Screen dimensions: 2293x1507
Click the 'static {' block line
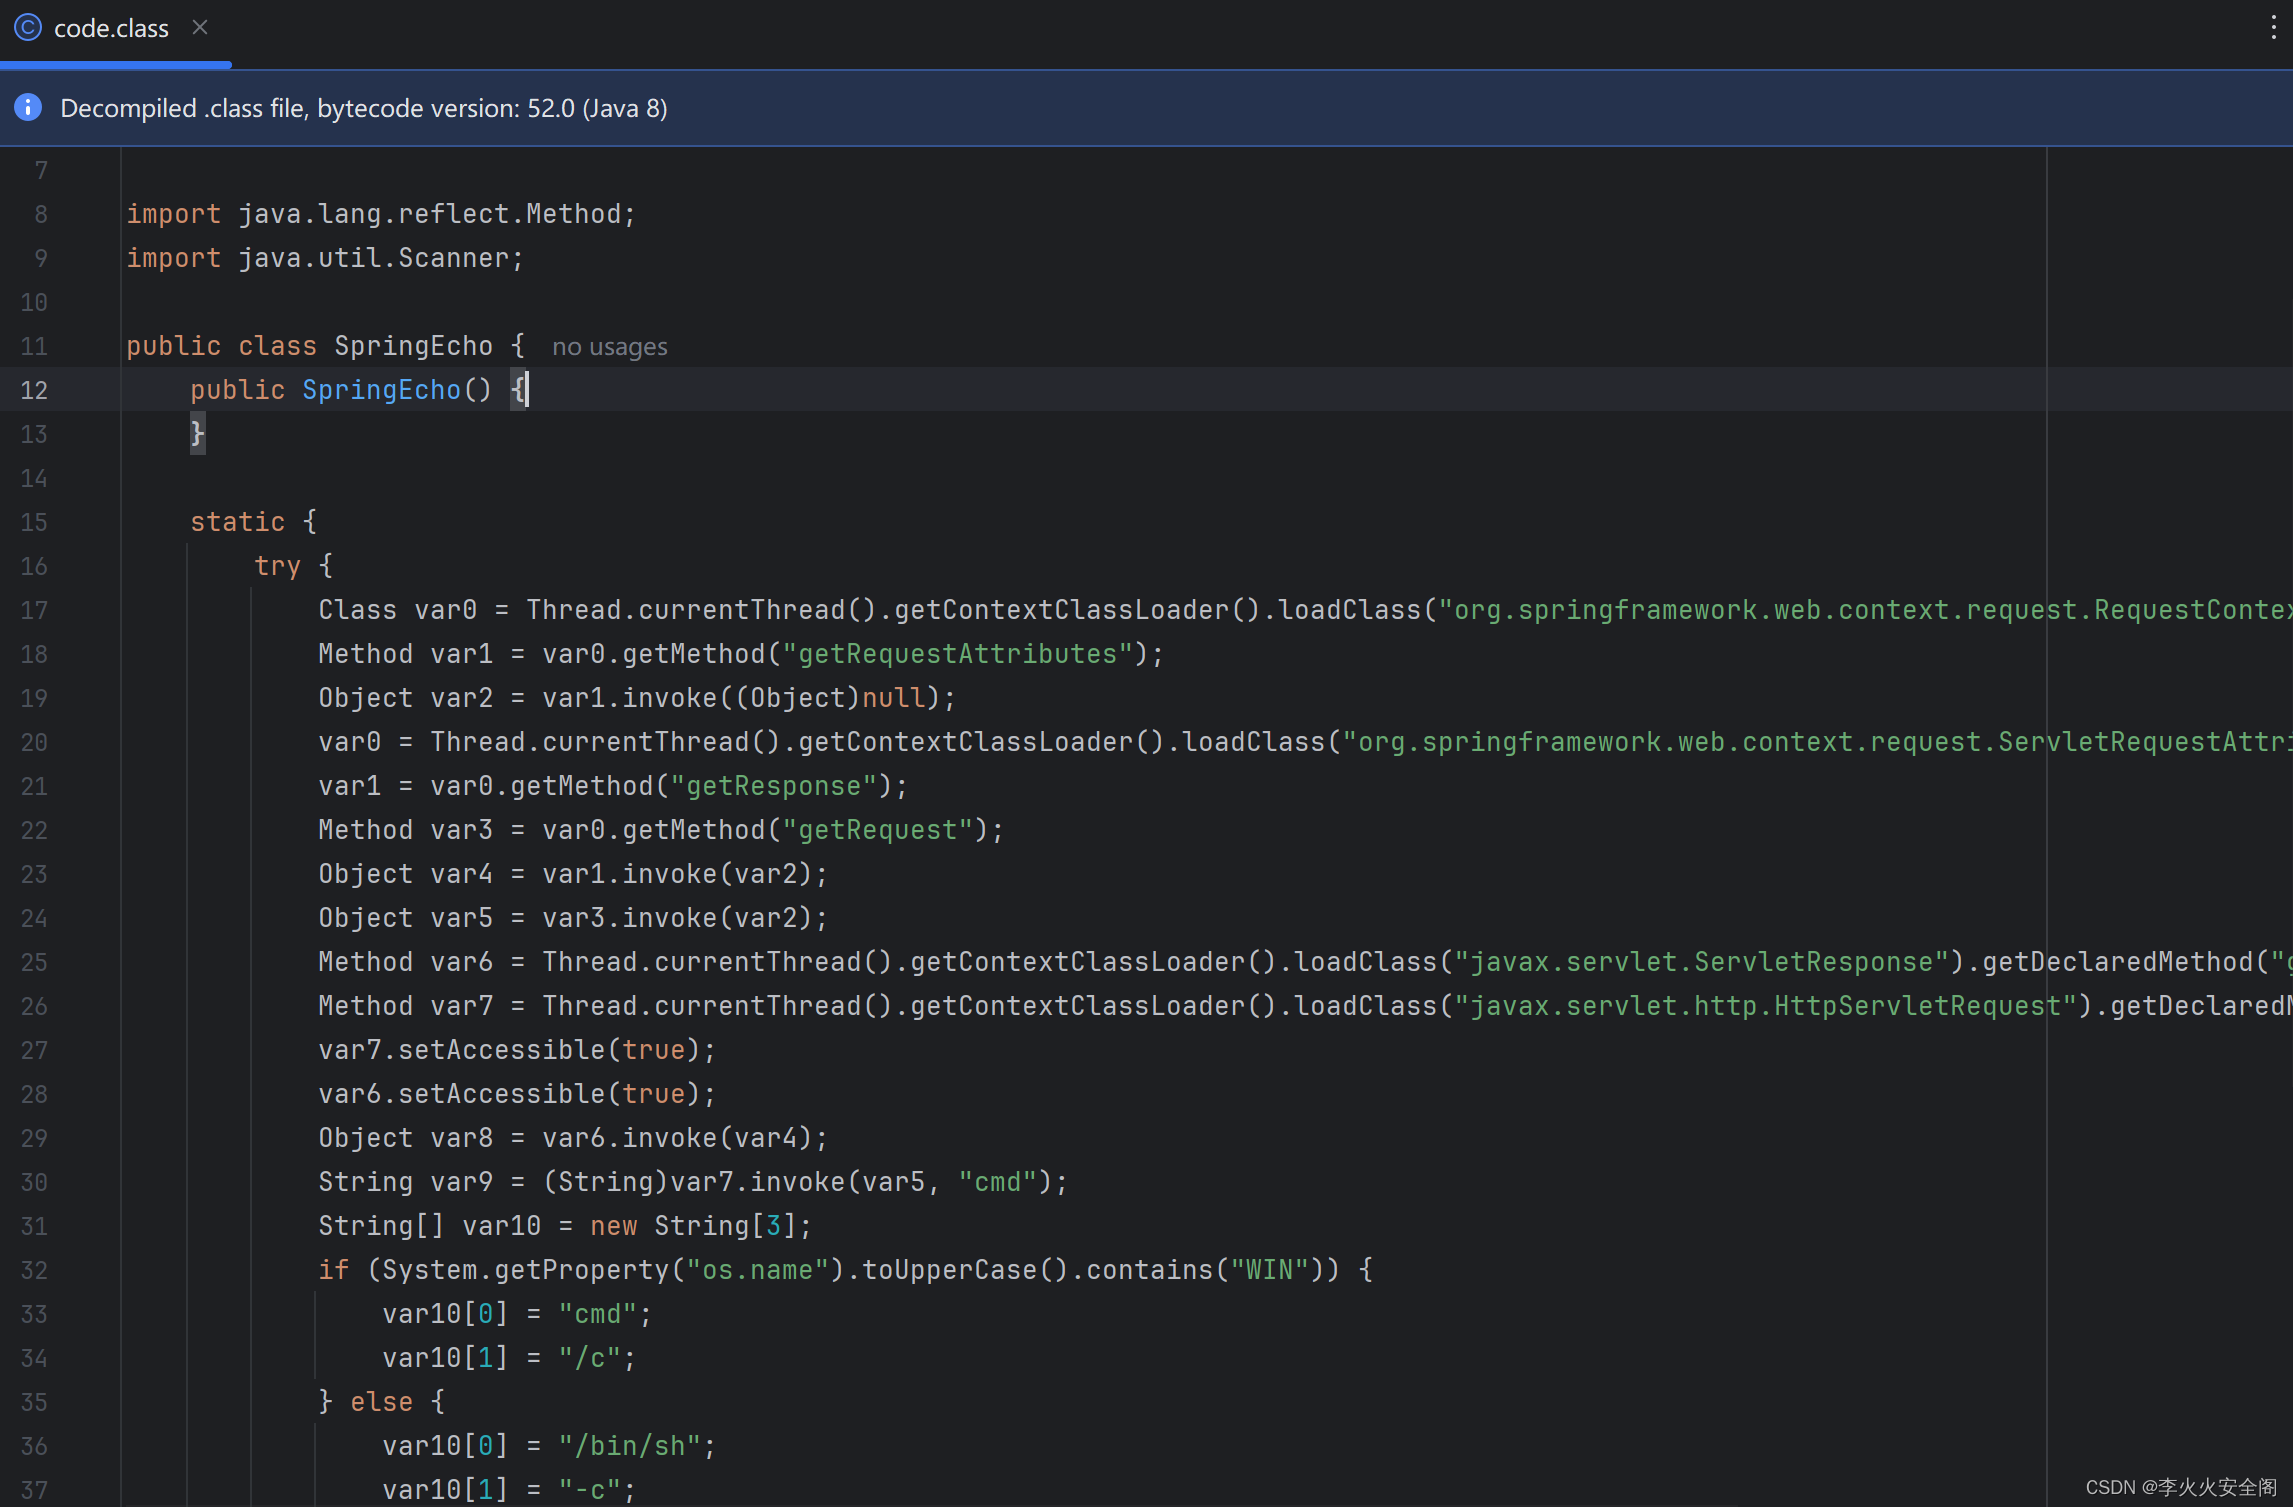point(254,522)
